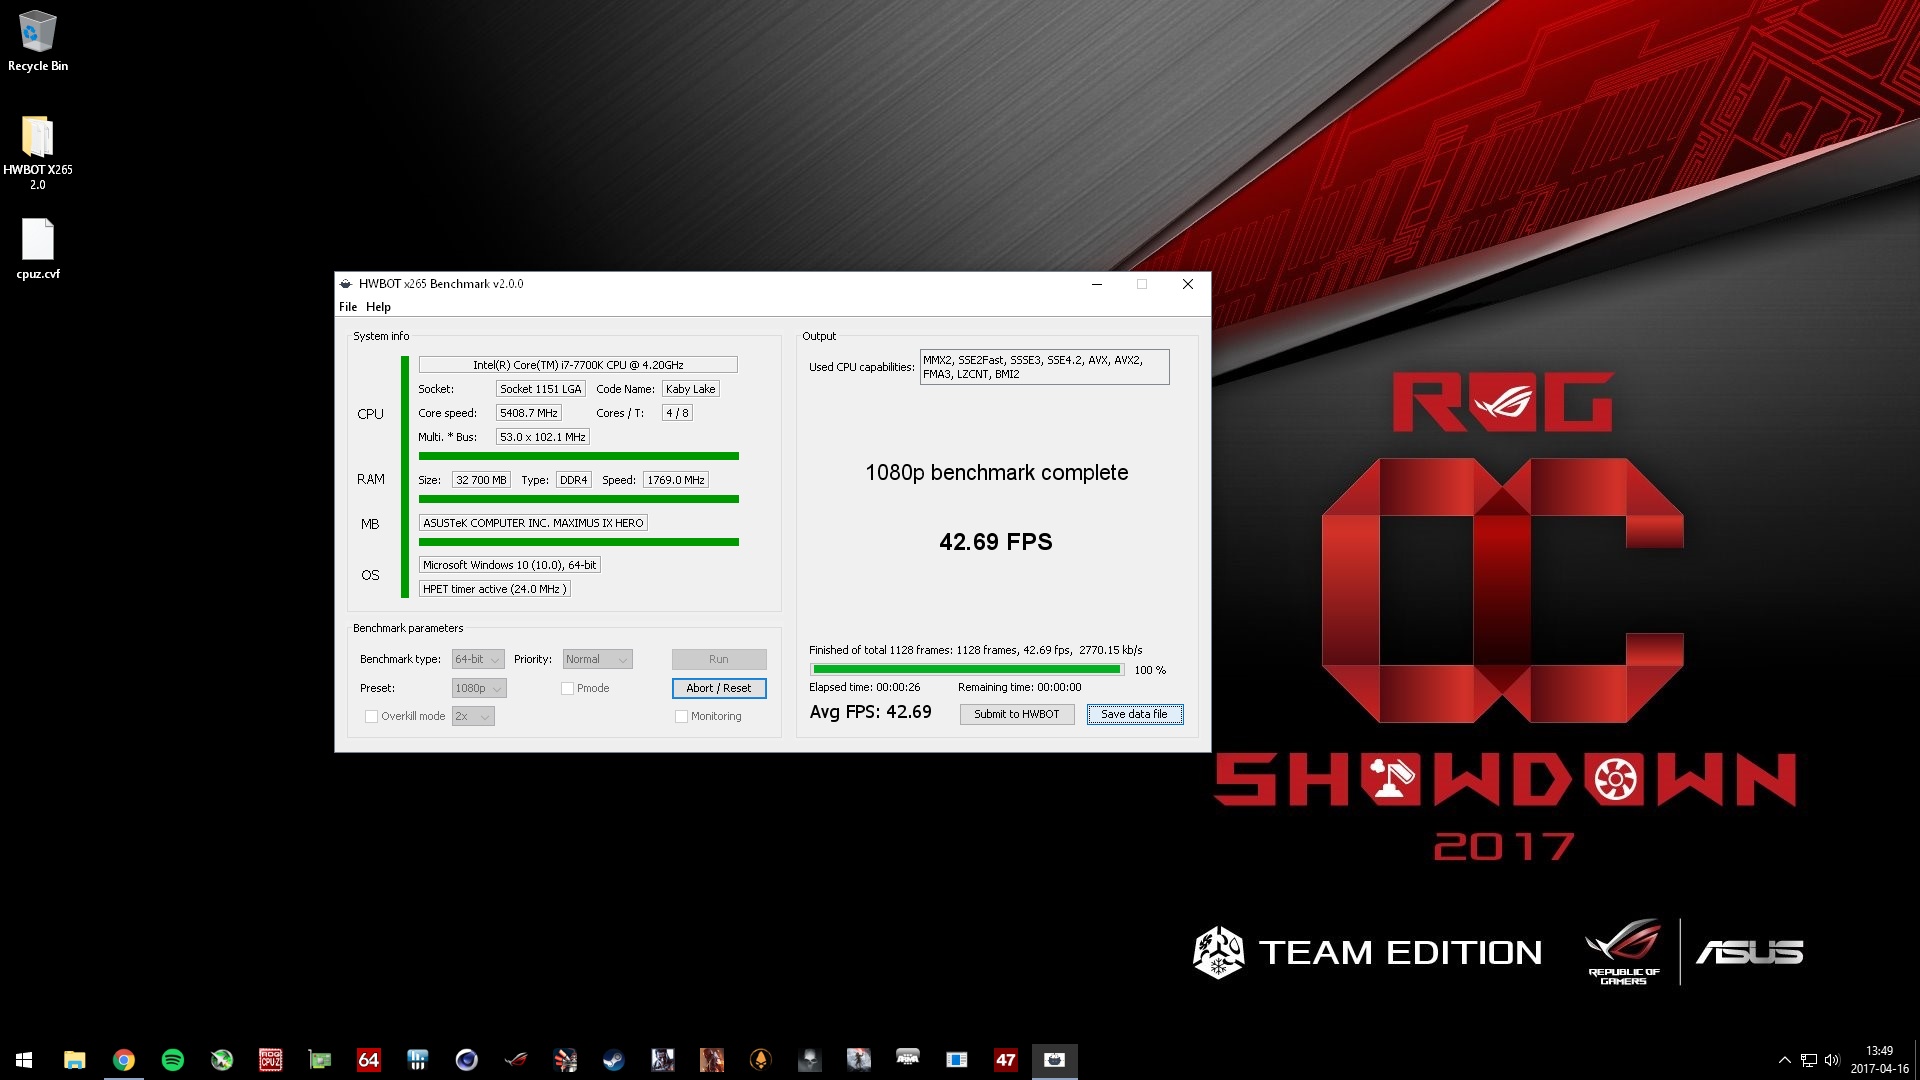Click the MAXIMUS IX HERO motherboard field
1920x1080 pixels.
point(533,523)
